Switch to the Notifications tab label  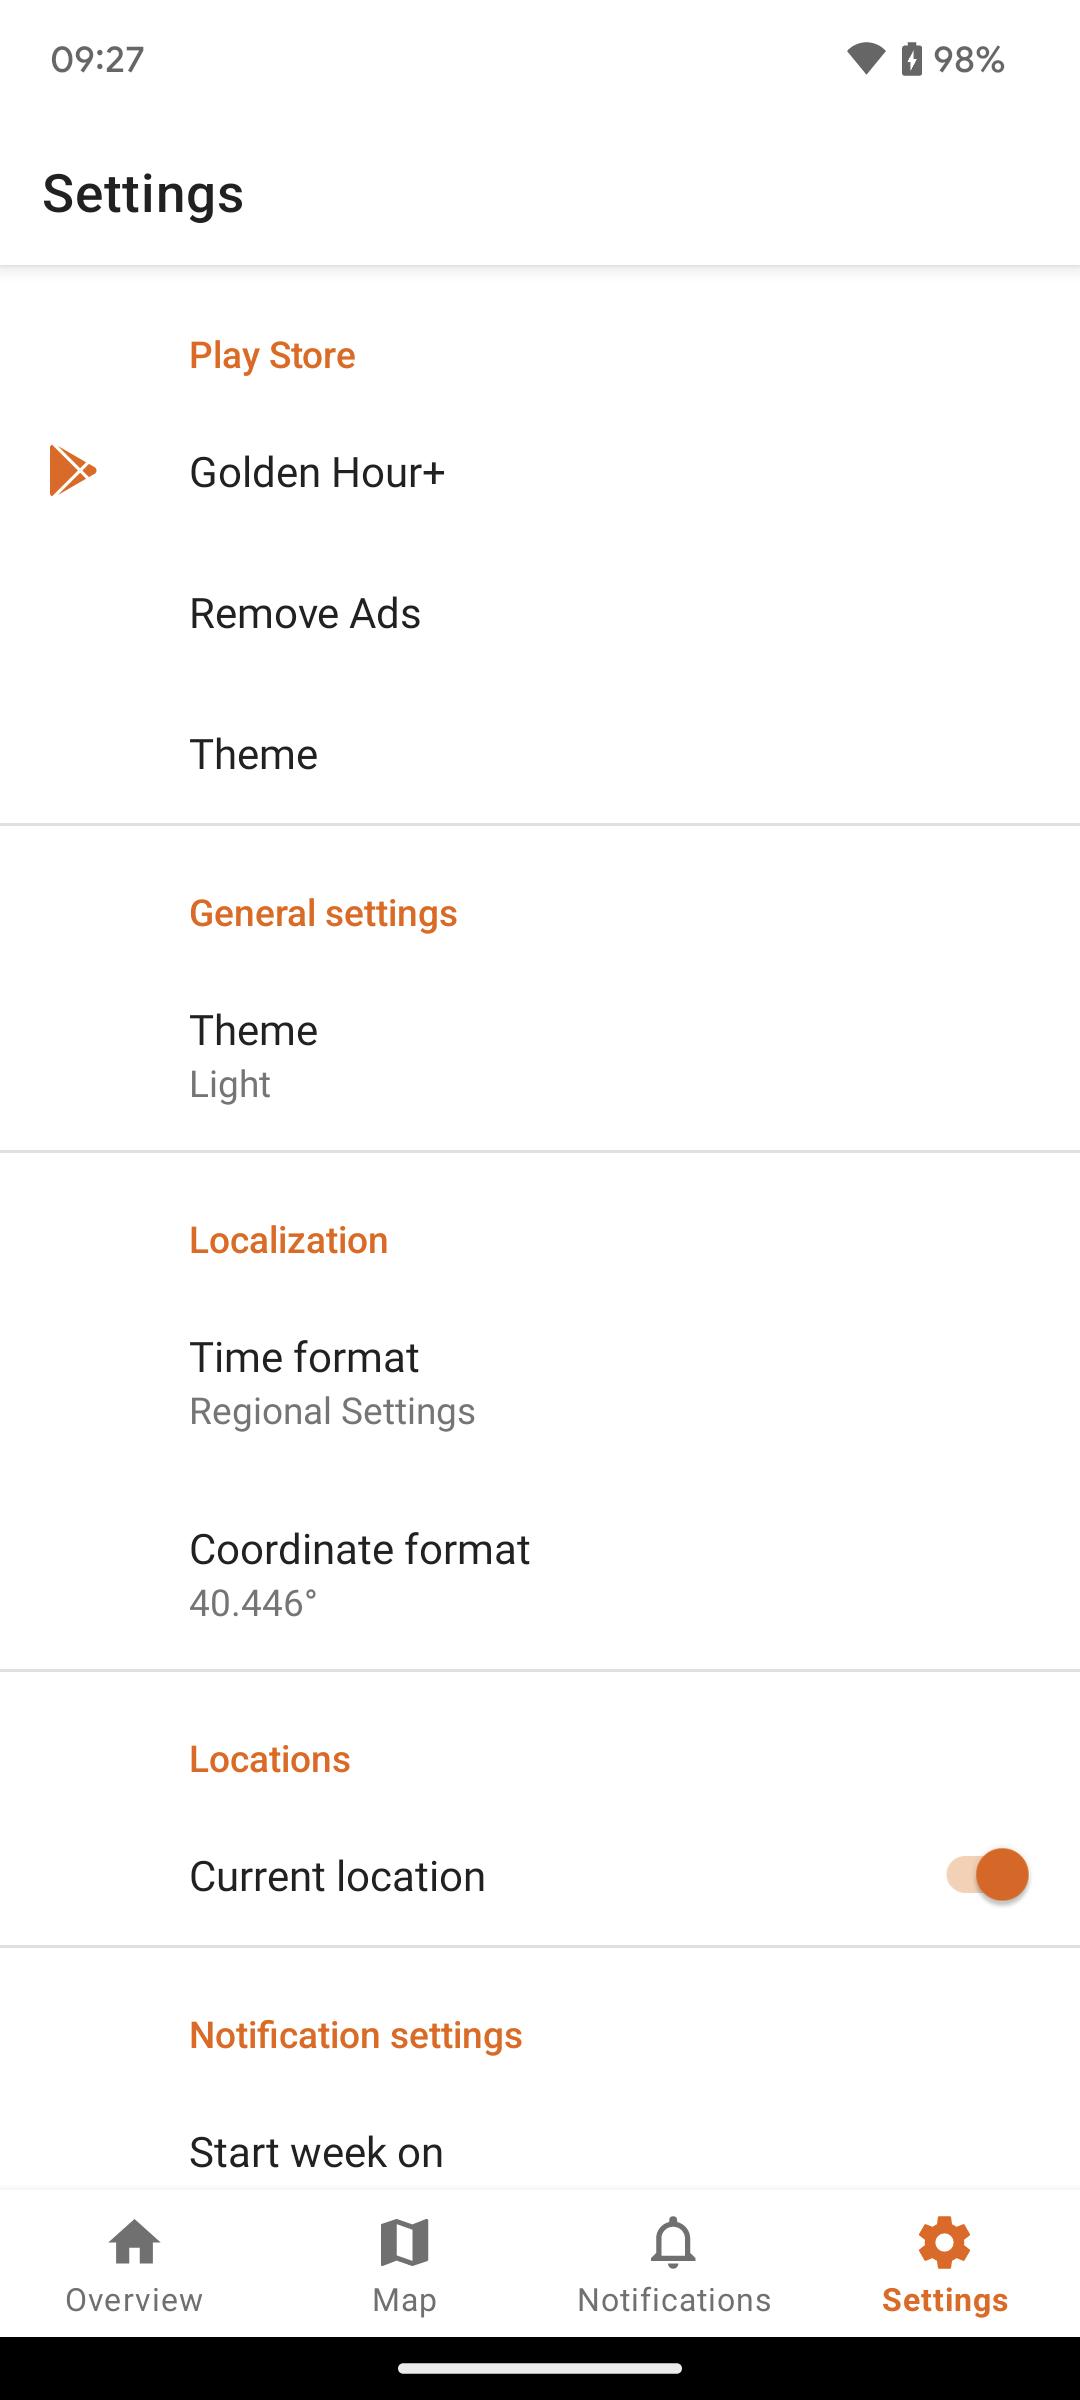tap(674, 2300)
